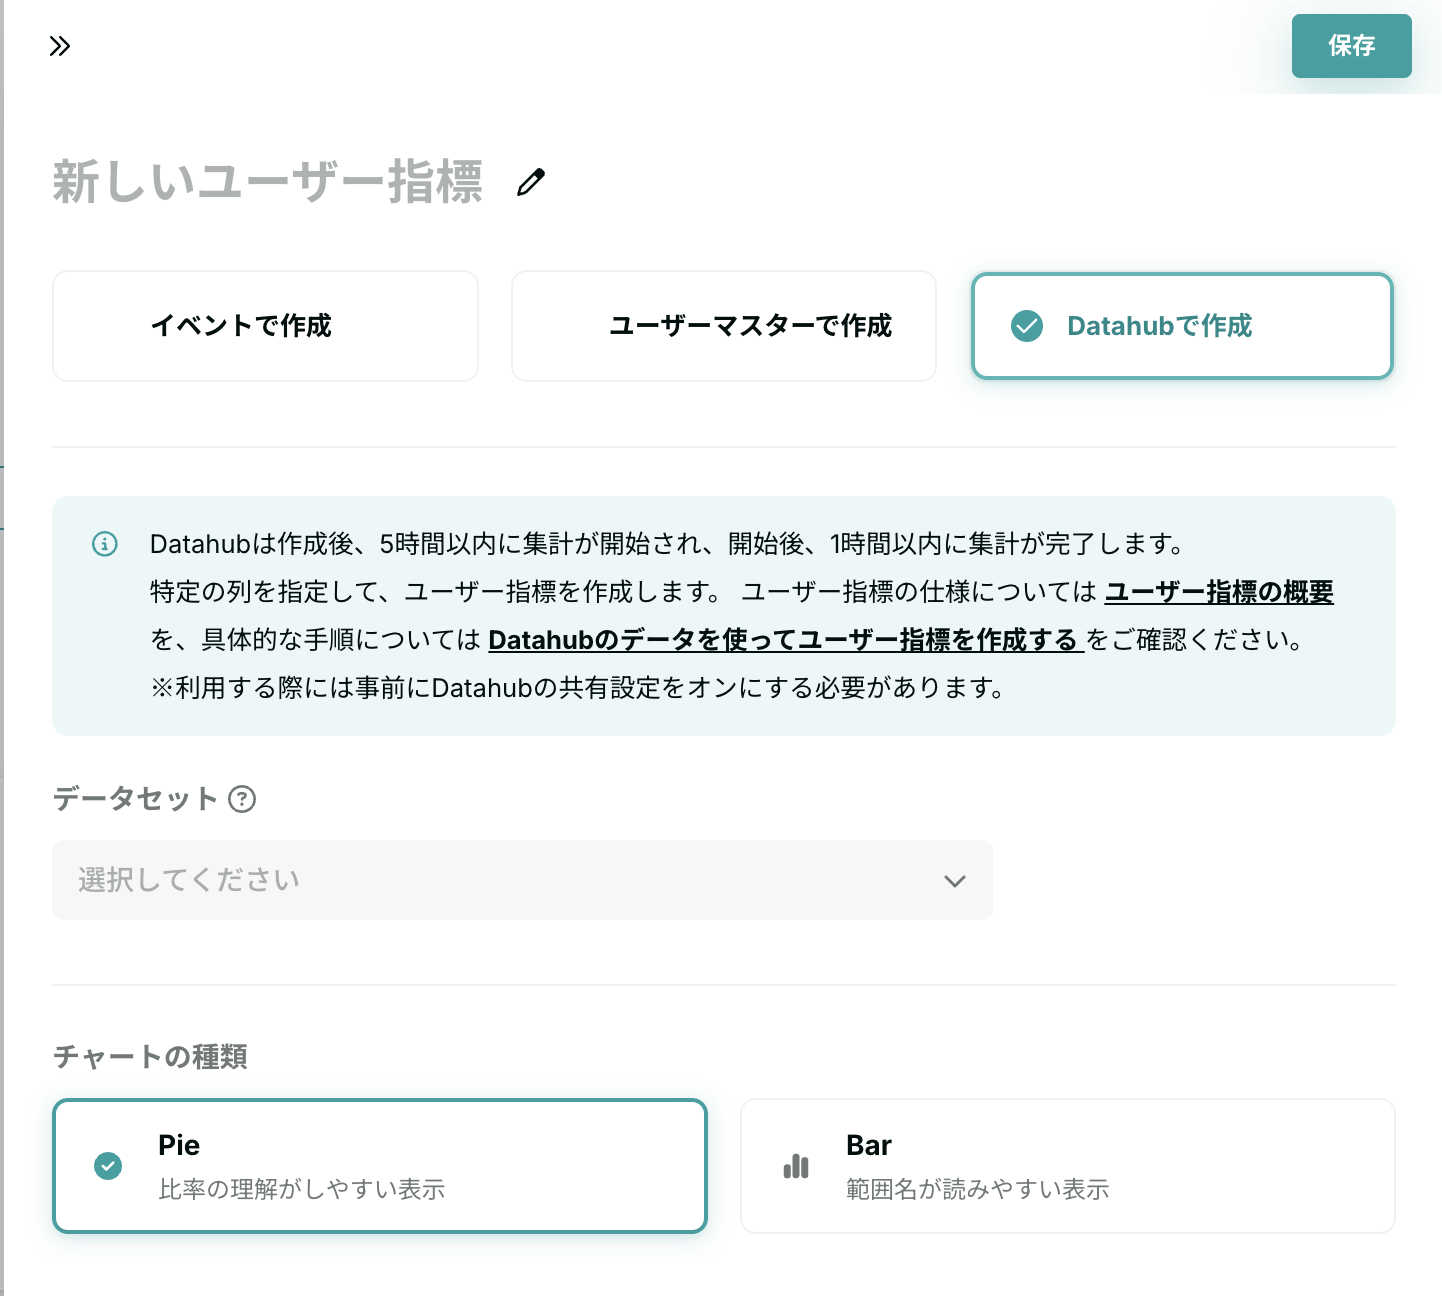
Task: Open the データセット 選択してください dropdown
Action: 522,880
